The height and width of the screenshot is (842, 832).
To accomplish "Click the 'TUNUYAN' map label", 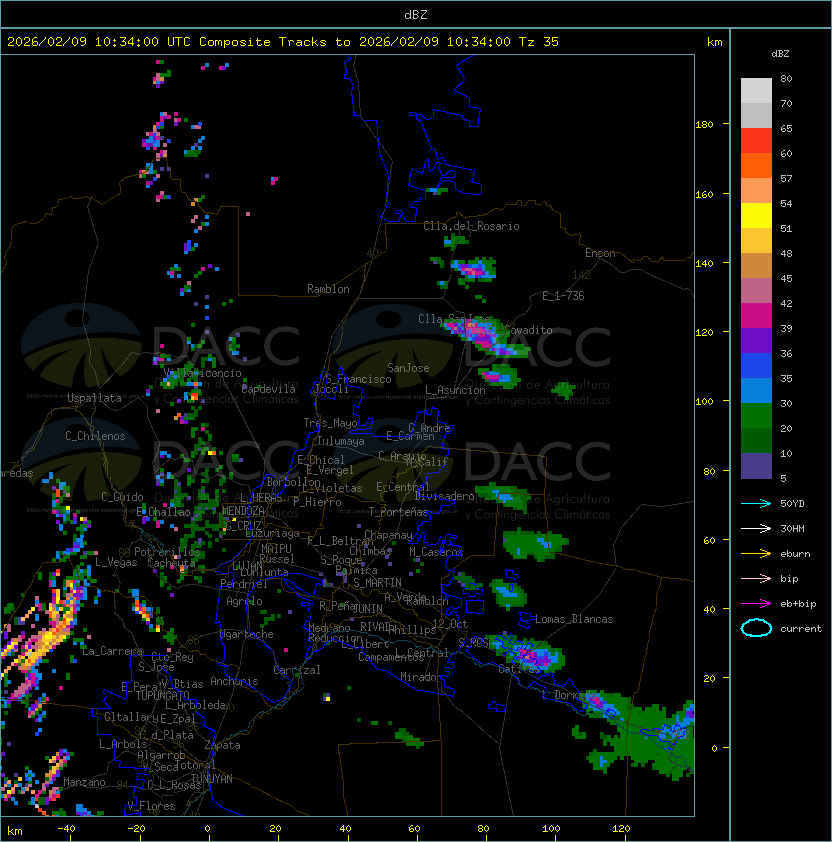I will (x=212, y=779).
